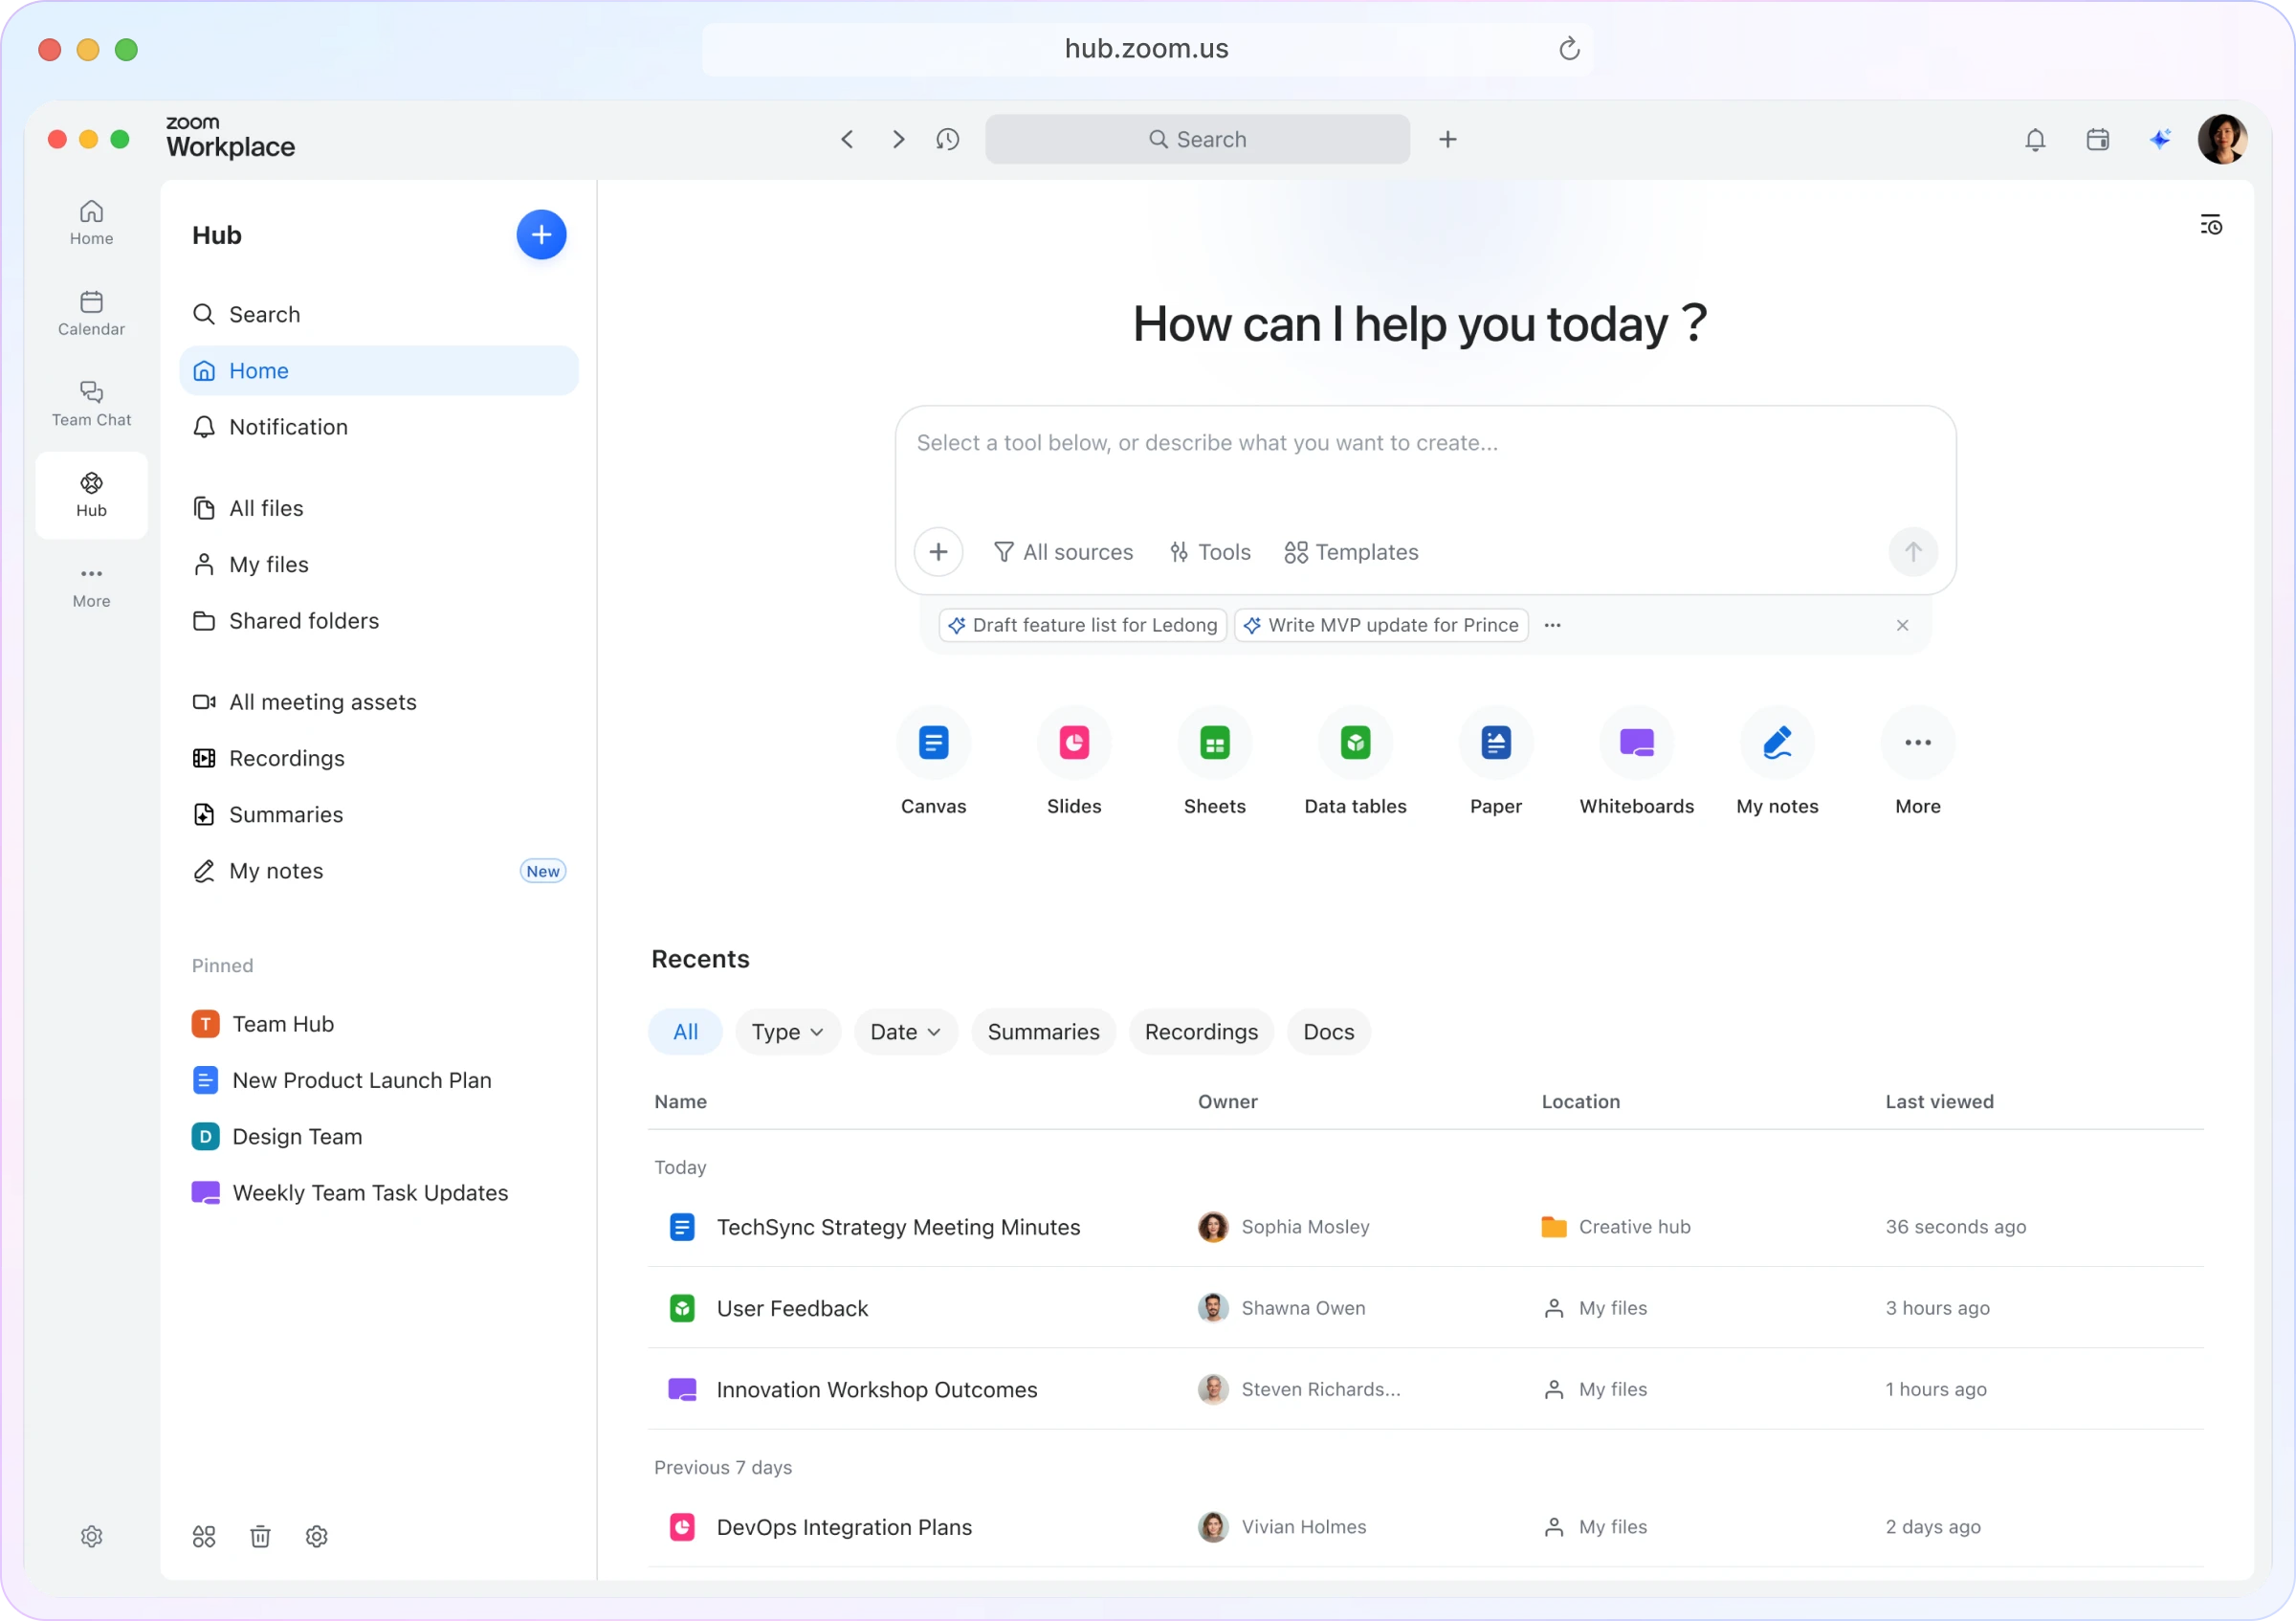Viewport: 2296px width, 1621px height.
Task: Open the profile avatar menu
Action: tap(2222, 139)
